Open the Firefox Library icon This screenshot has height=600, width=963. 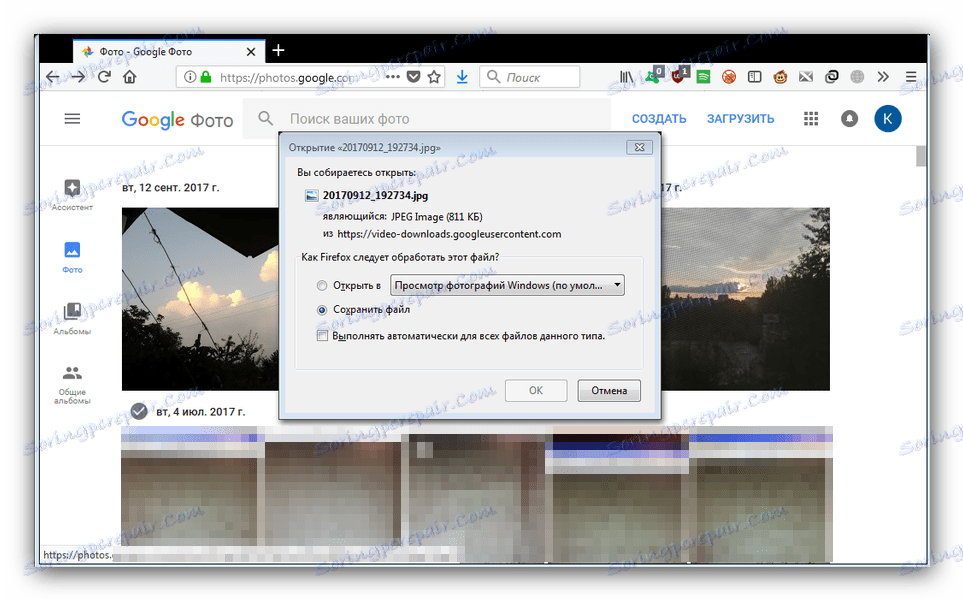626,77
